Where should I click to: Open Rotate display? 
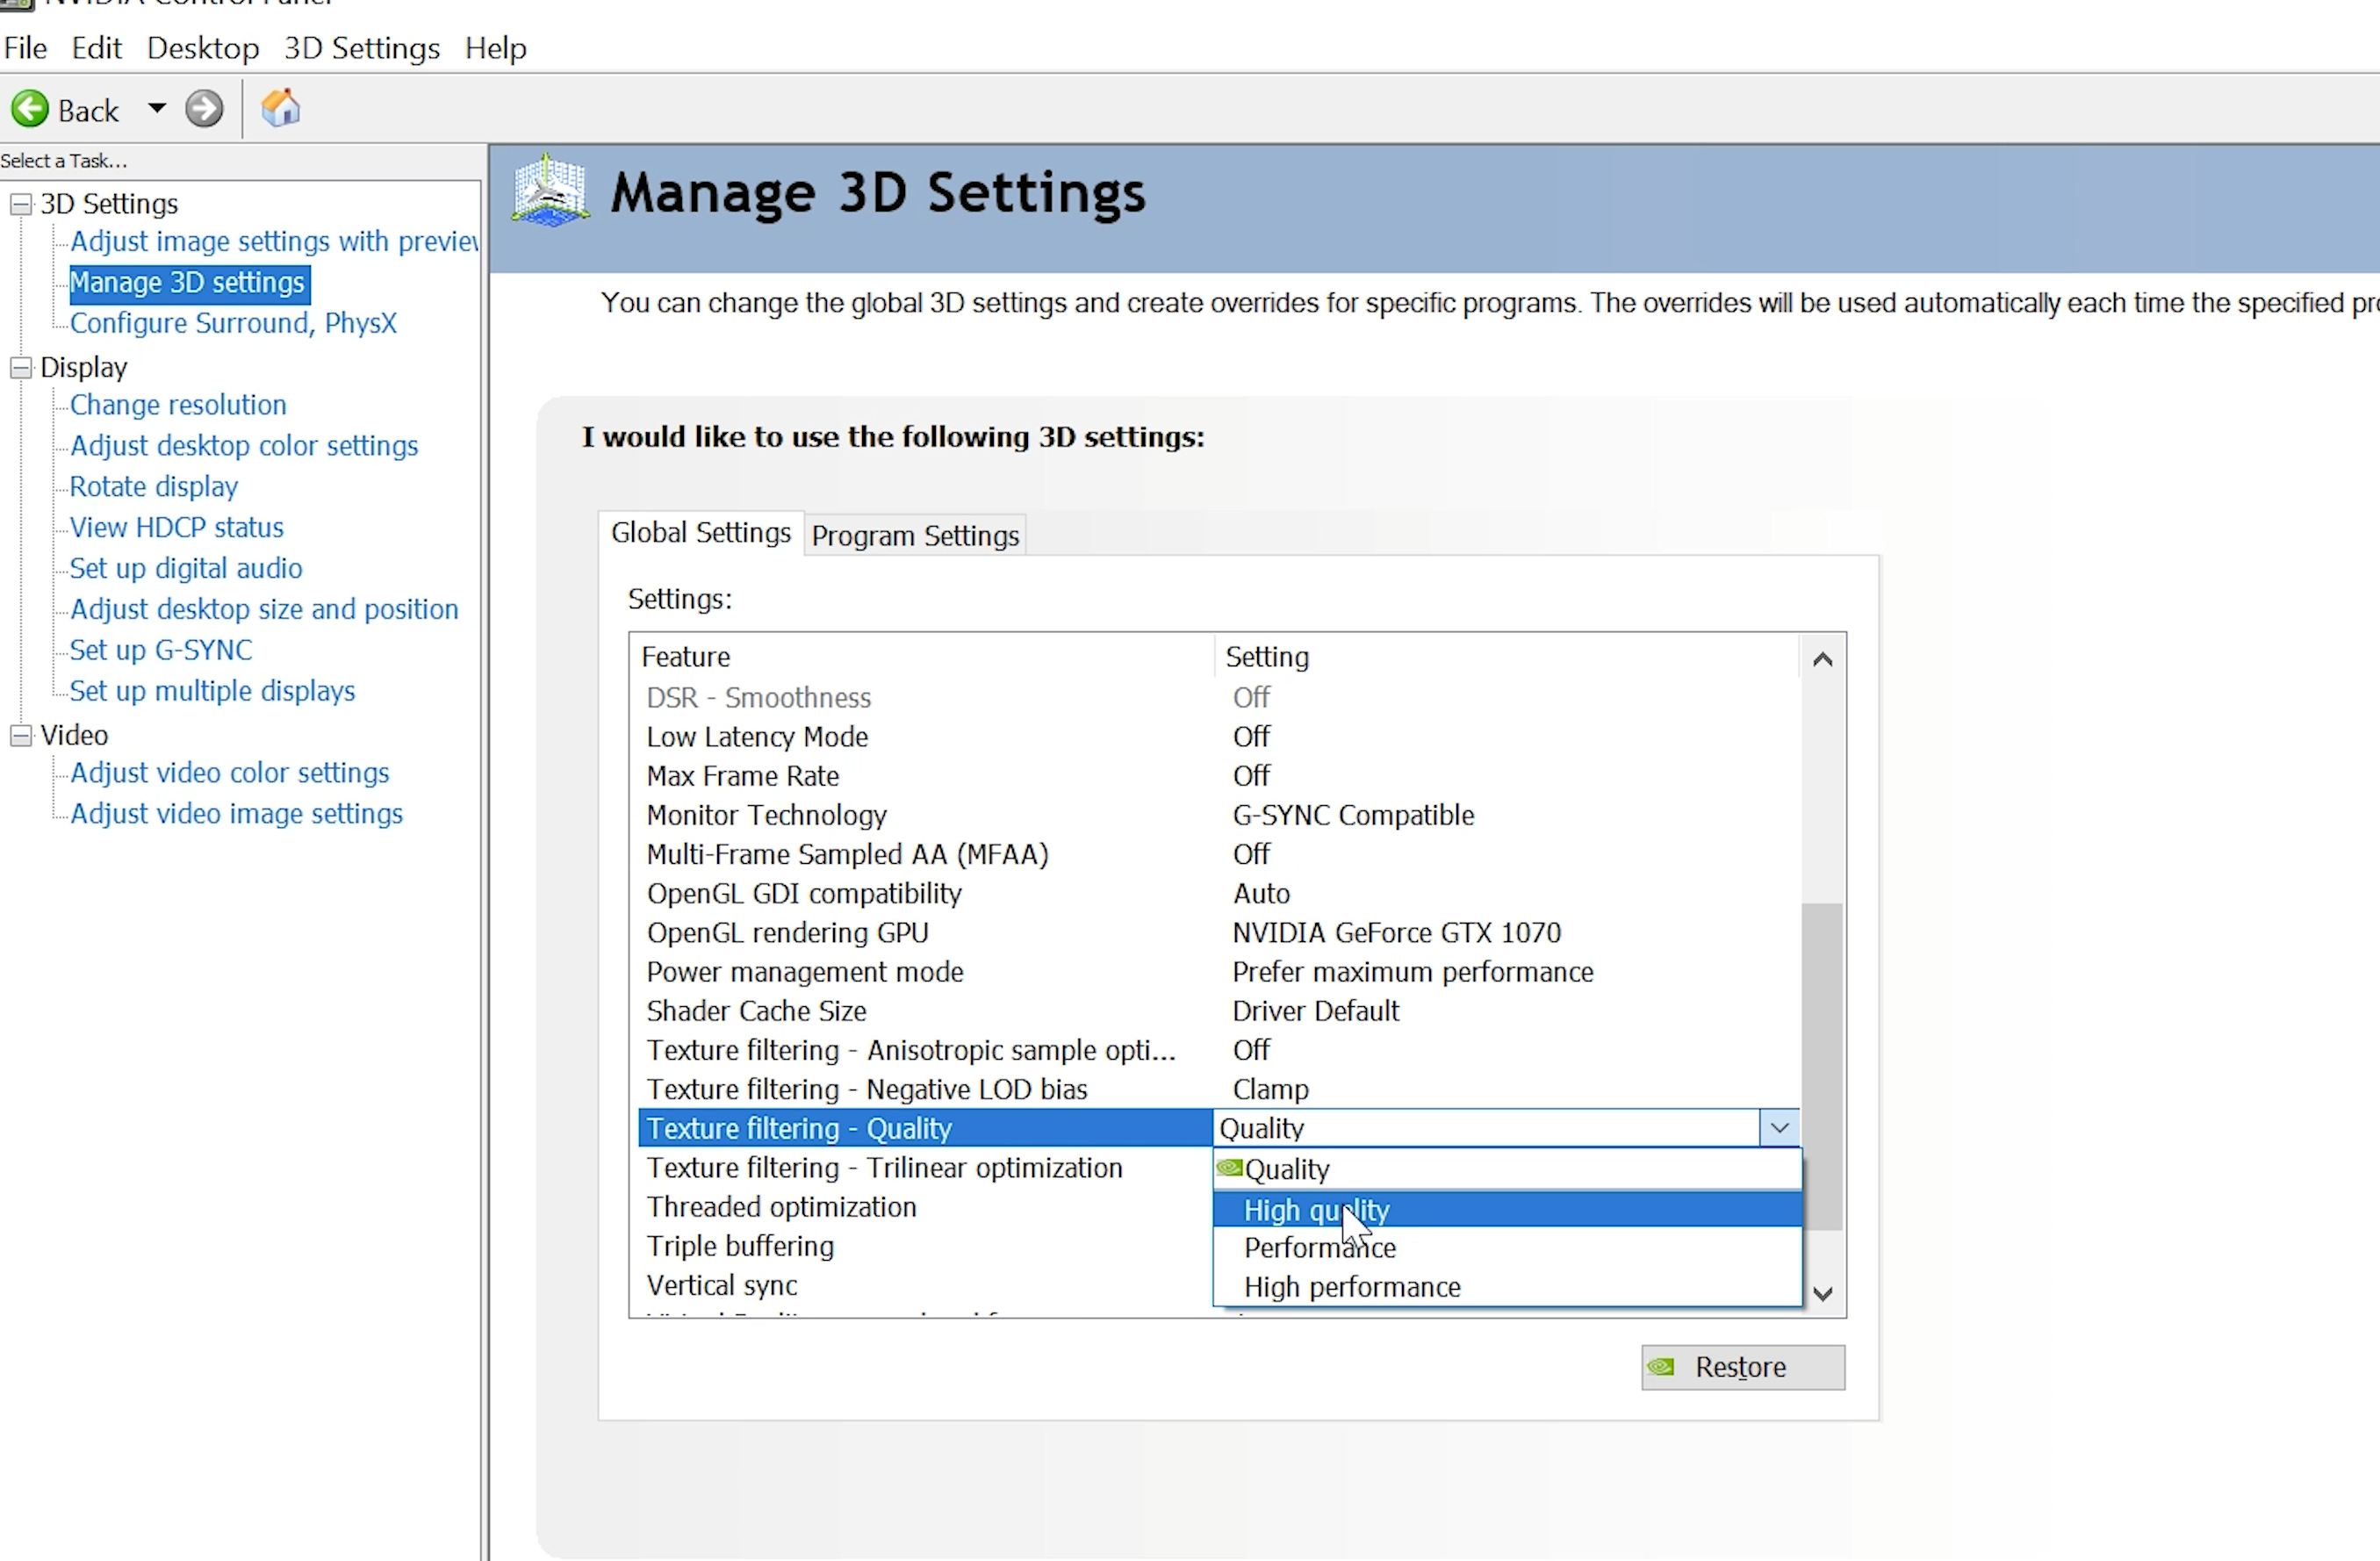click(x=154, y=487)
